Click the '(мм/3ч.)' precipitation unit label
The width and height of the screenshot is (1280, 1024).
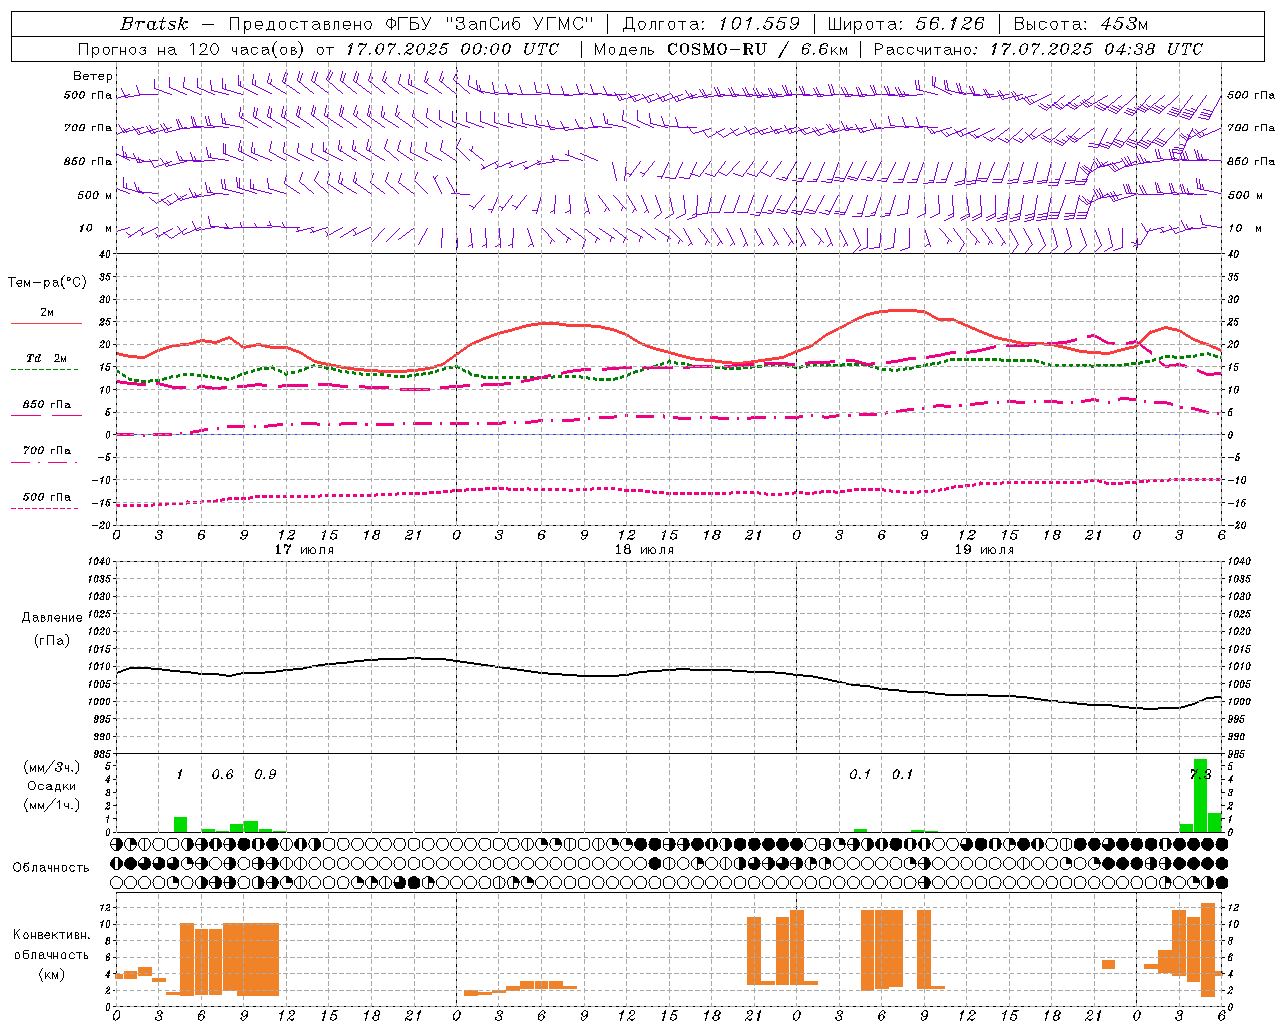coord(52,767)
